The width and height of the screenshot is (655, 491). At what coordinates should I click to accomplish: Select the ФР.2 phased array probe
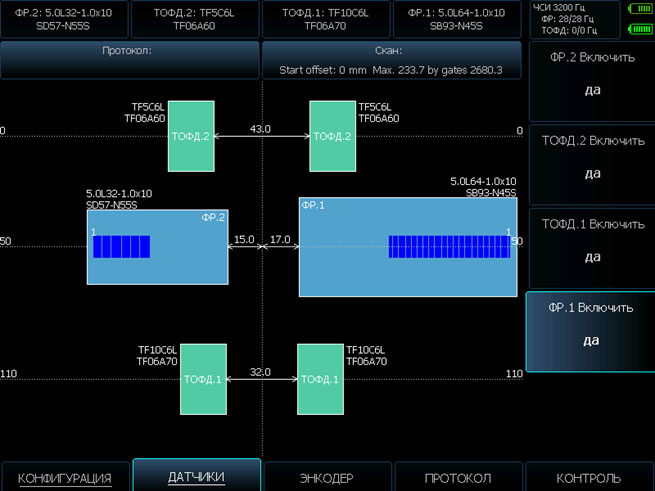(157, 247)
